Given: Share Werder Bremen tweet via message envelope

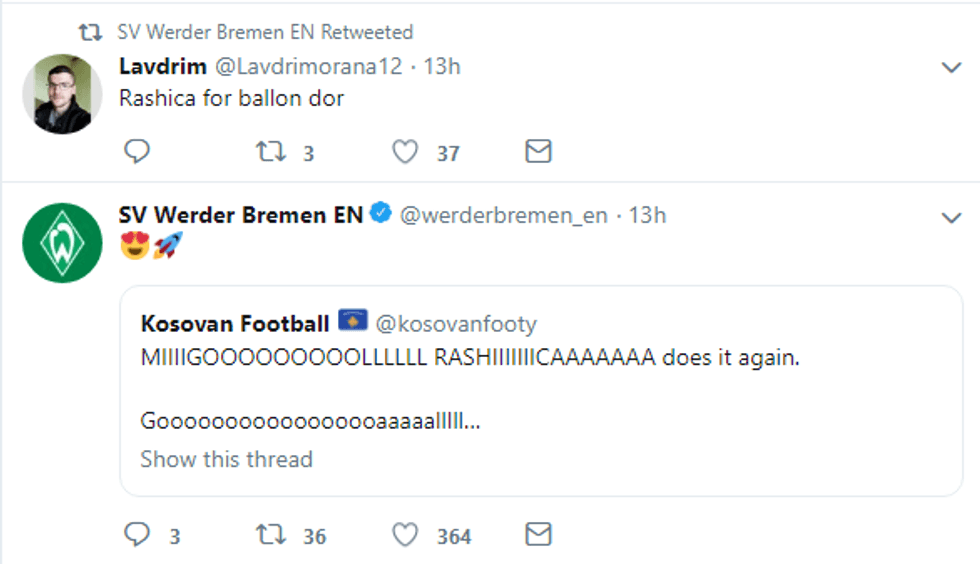Looking at the screenshot, I should [538, 535].
